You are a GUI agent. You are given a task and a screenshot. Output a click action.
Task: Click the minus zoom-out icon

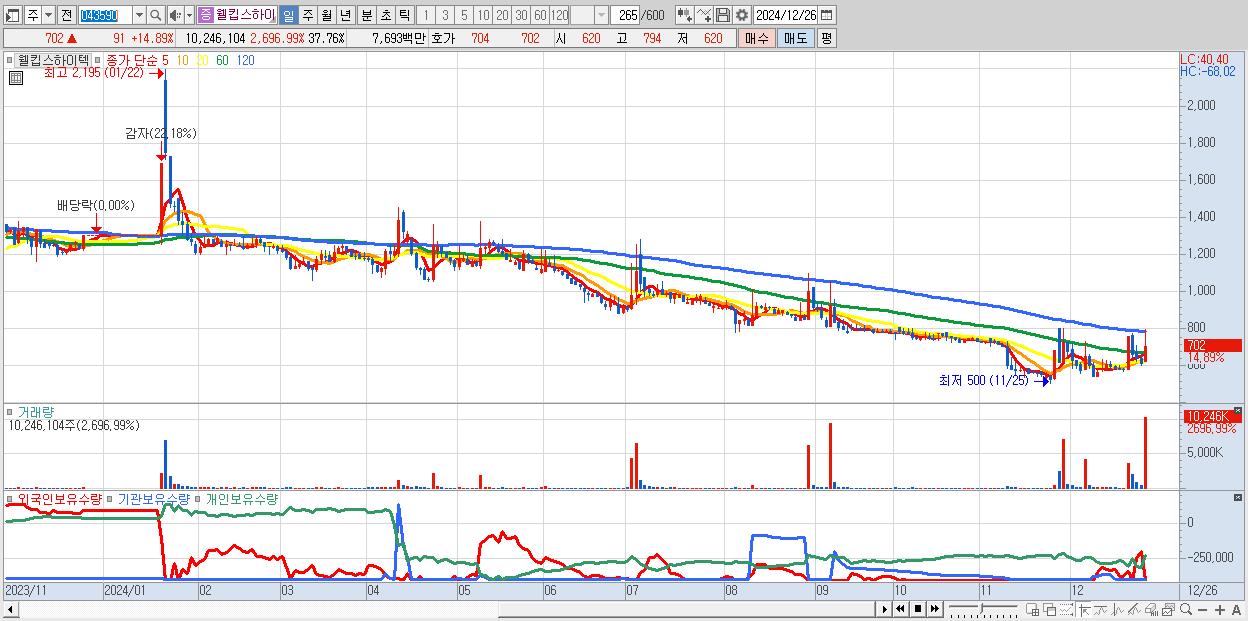point(1203,610)
